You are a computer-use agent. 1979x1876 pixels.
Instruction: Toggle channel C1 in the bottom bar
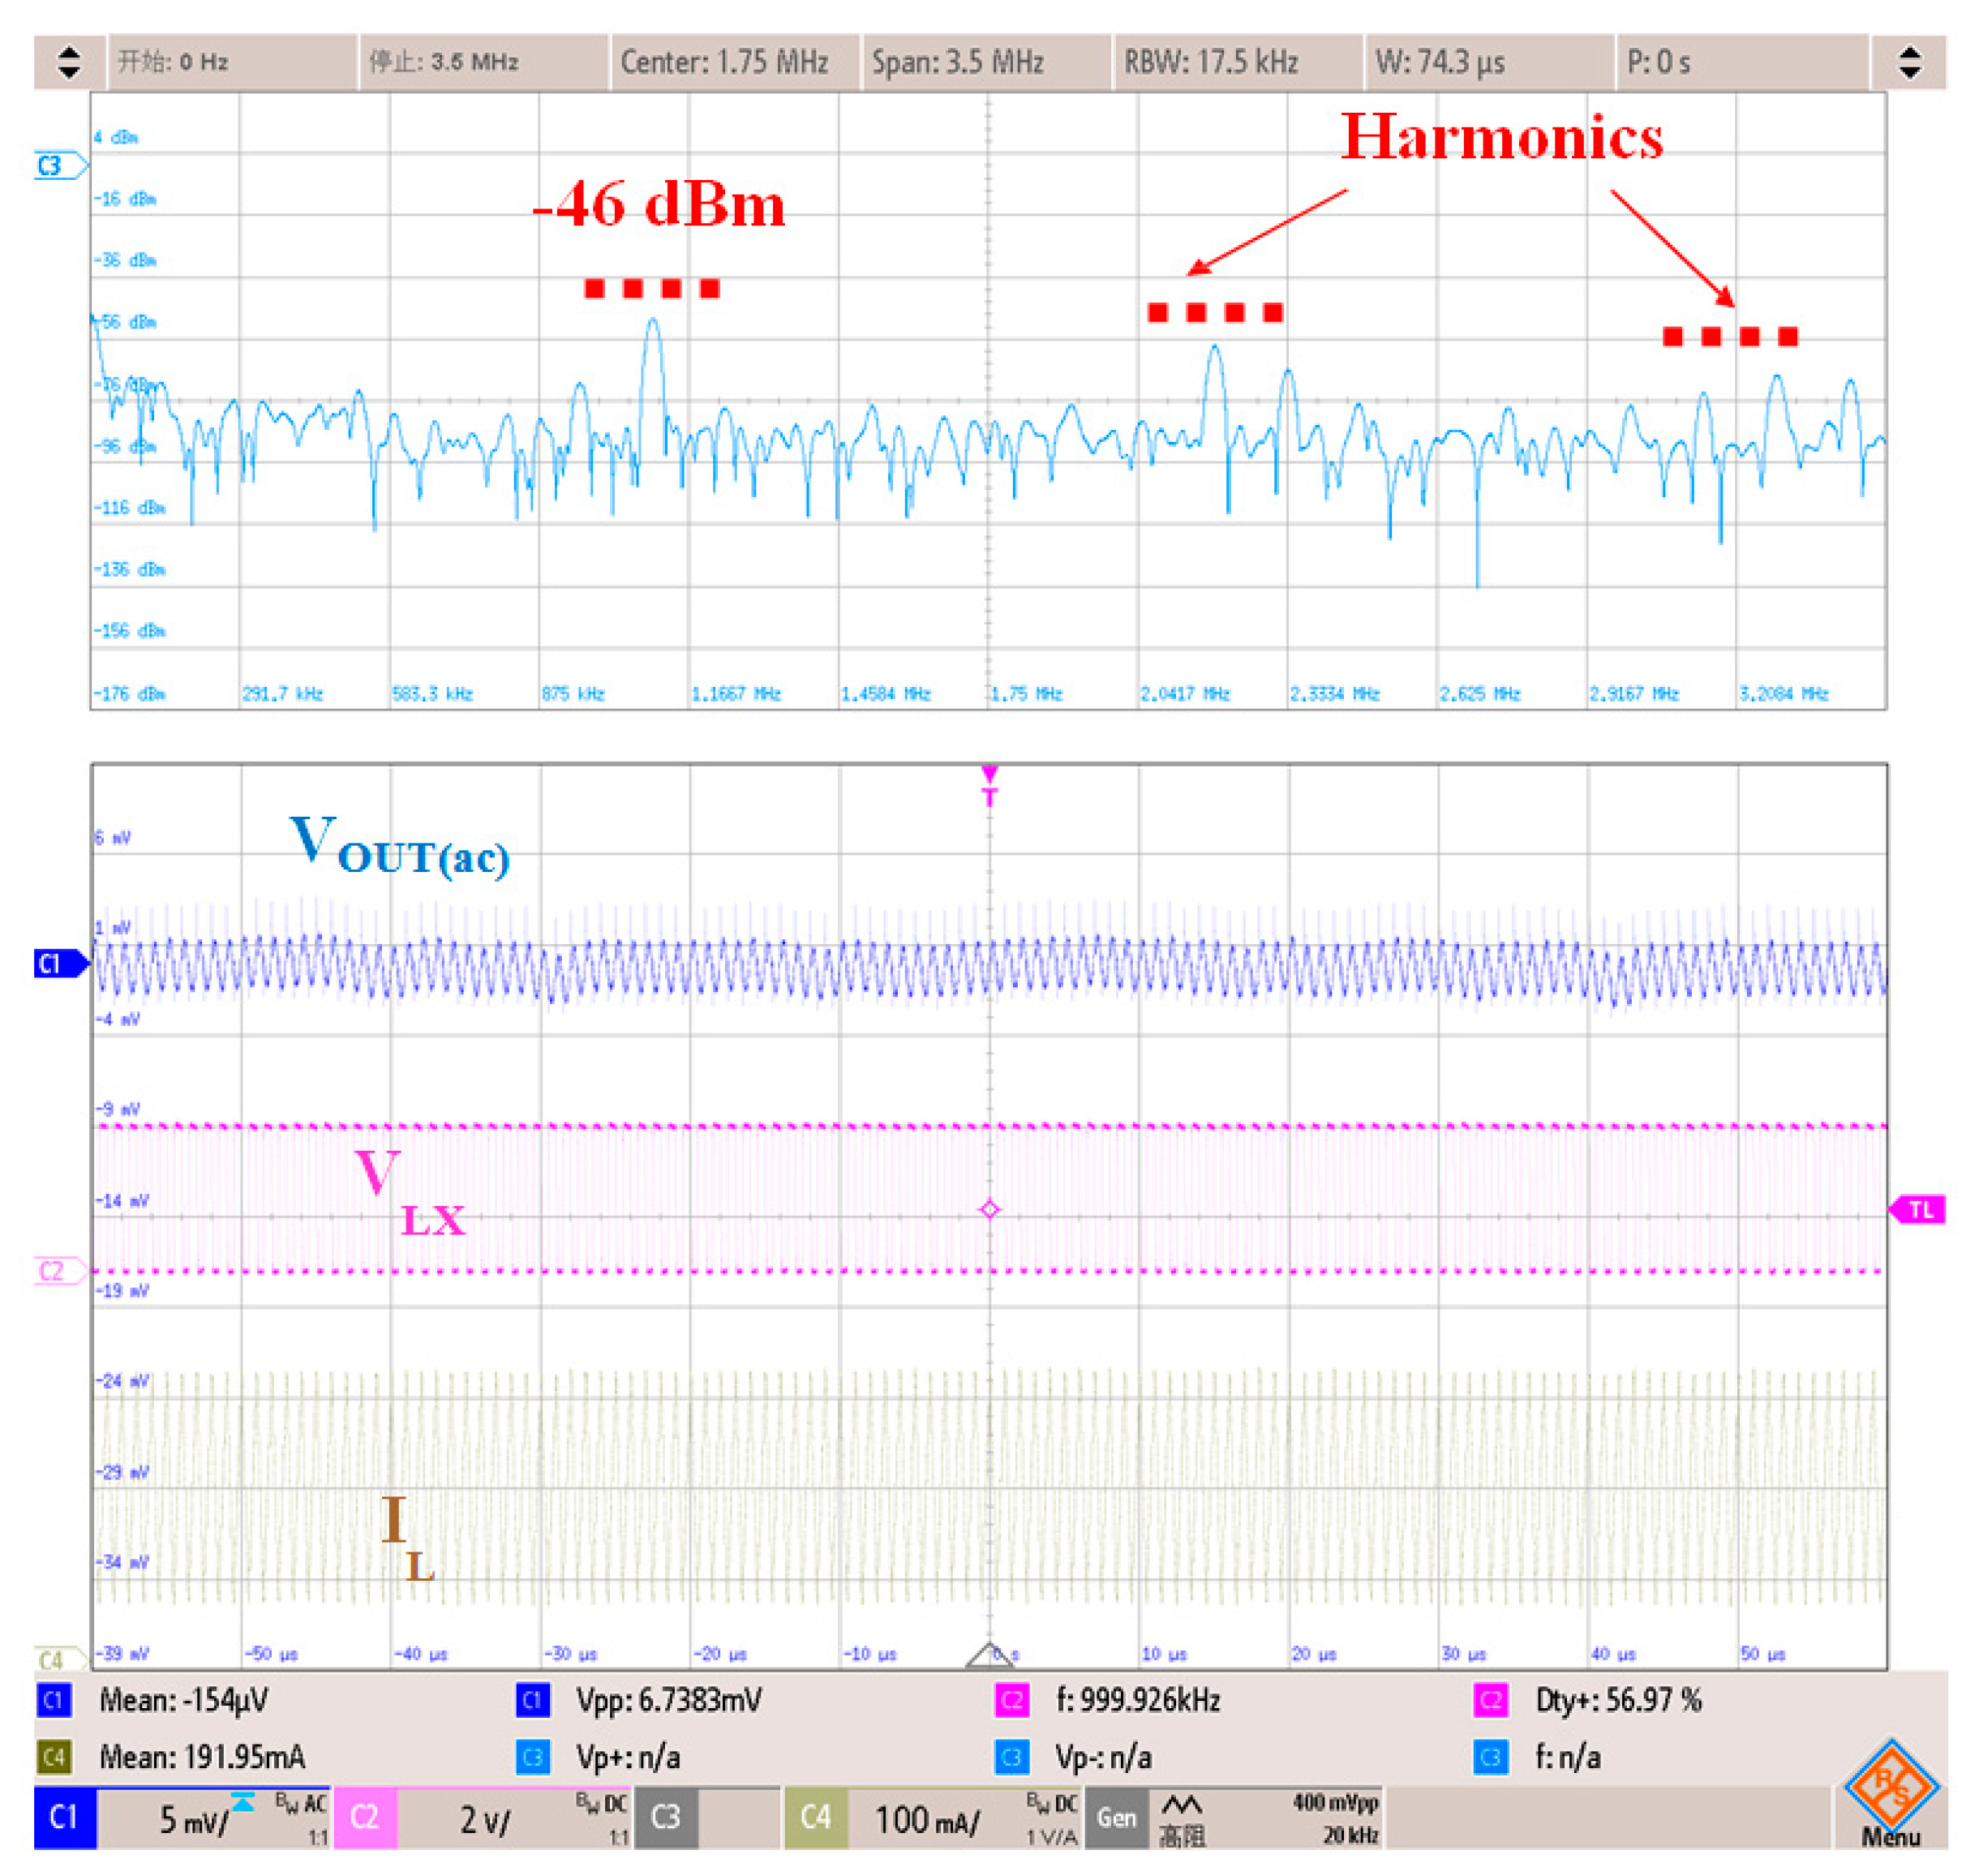[x=64, y=1817]
